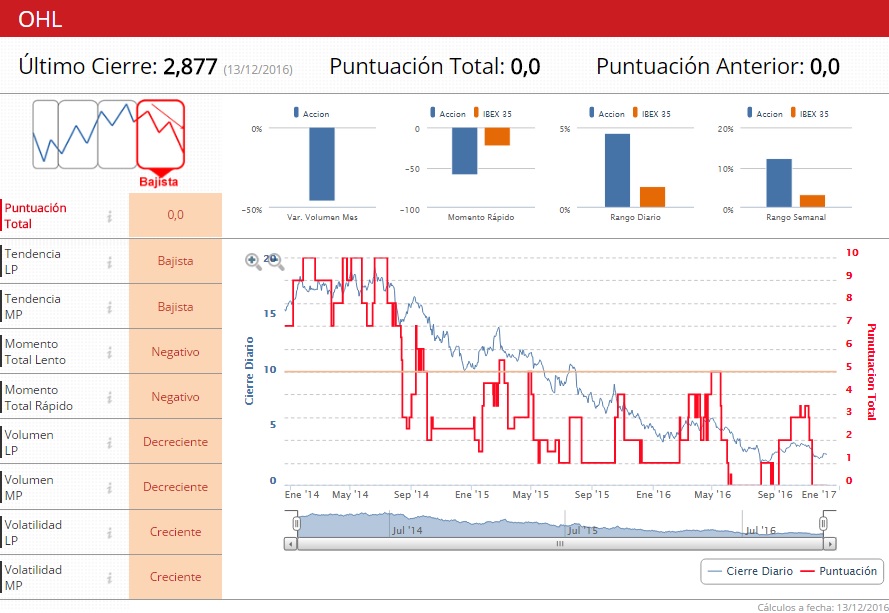Click the Sep '14 x-axis label
This screenshot has width=889, height=613.
pos(411,494)
